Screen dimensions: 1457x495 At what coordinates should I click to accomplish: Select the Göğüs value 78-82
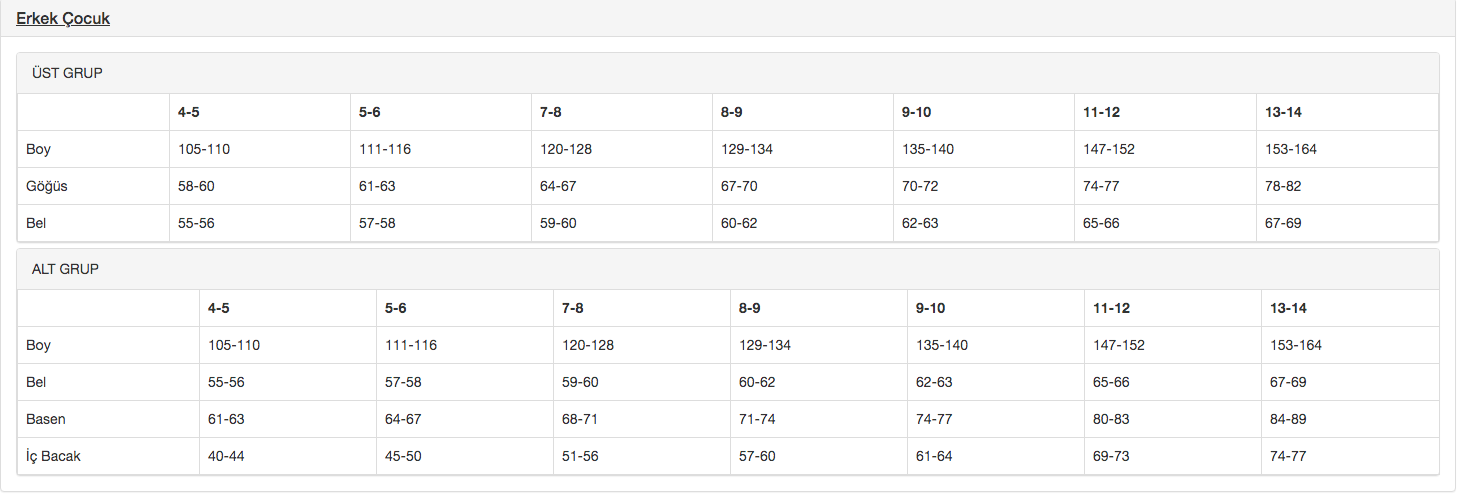click(1283, 186)
